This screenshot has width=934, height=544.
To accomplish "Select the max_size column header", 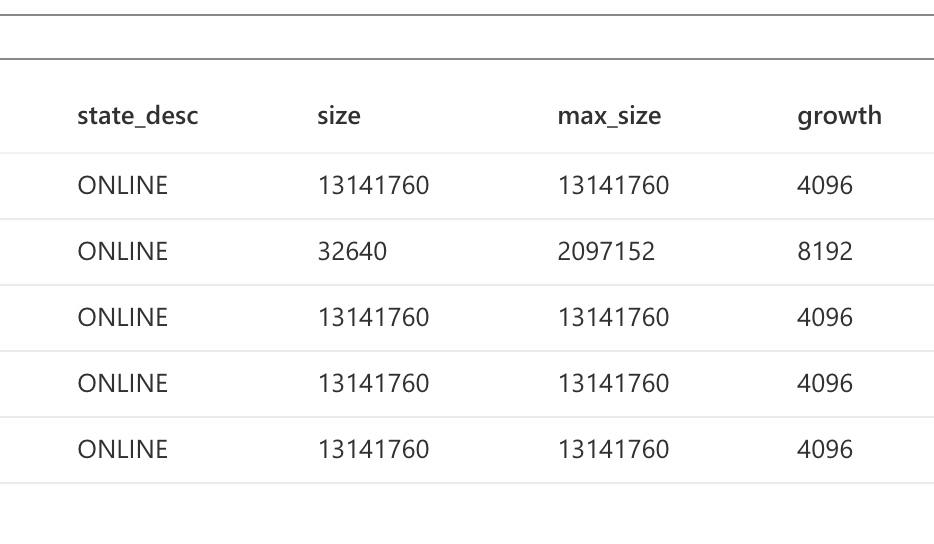I will pos(609,116).
